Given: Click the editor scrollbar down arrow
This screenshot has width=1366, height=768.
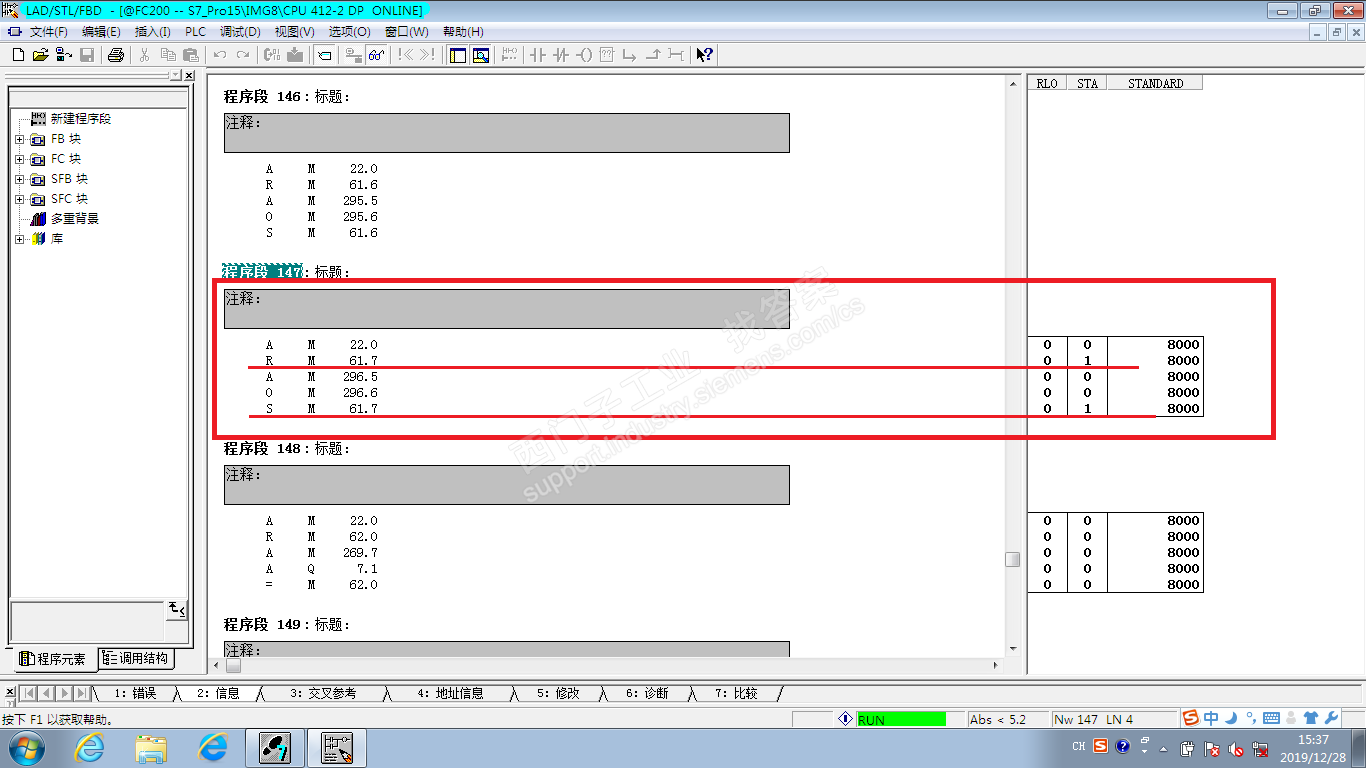Looking at the screenshot, I should pyautogui.click(x=1013, y=649).
